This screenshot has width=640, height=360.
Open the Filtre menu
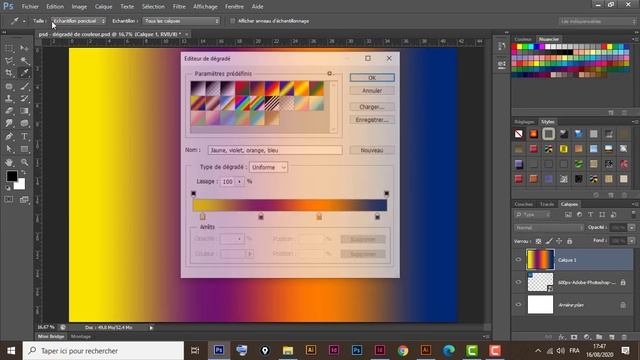click(x=179, y=7)
